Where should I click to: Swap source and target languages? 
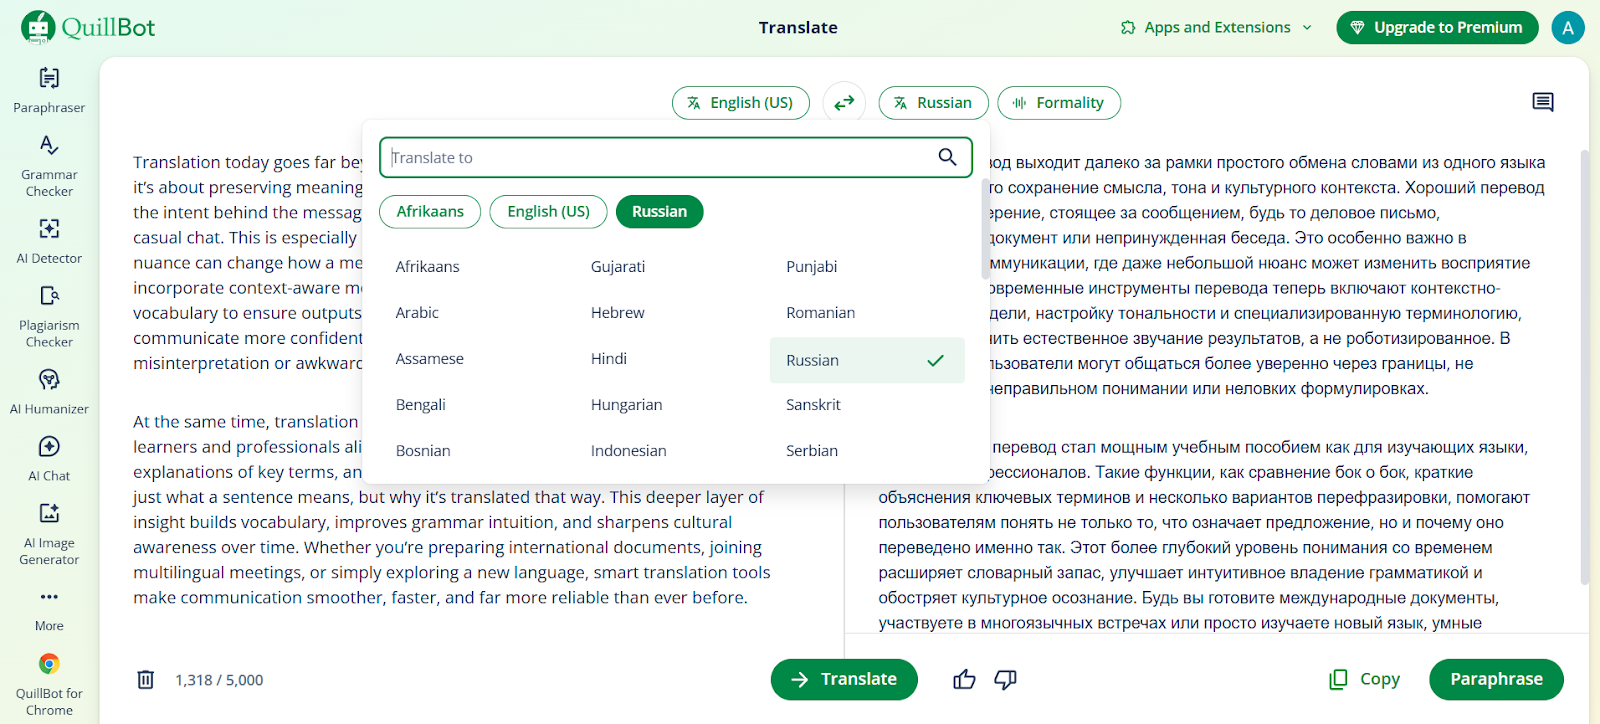pos(844,102)
